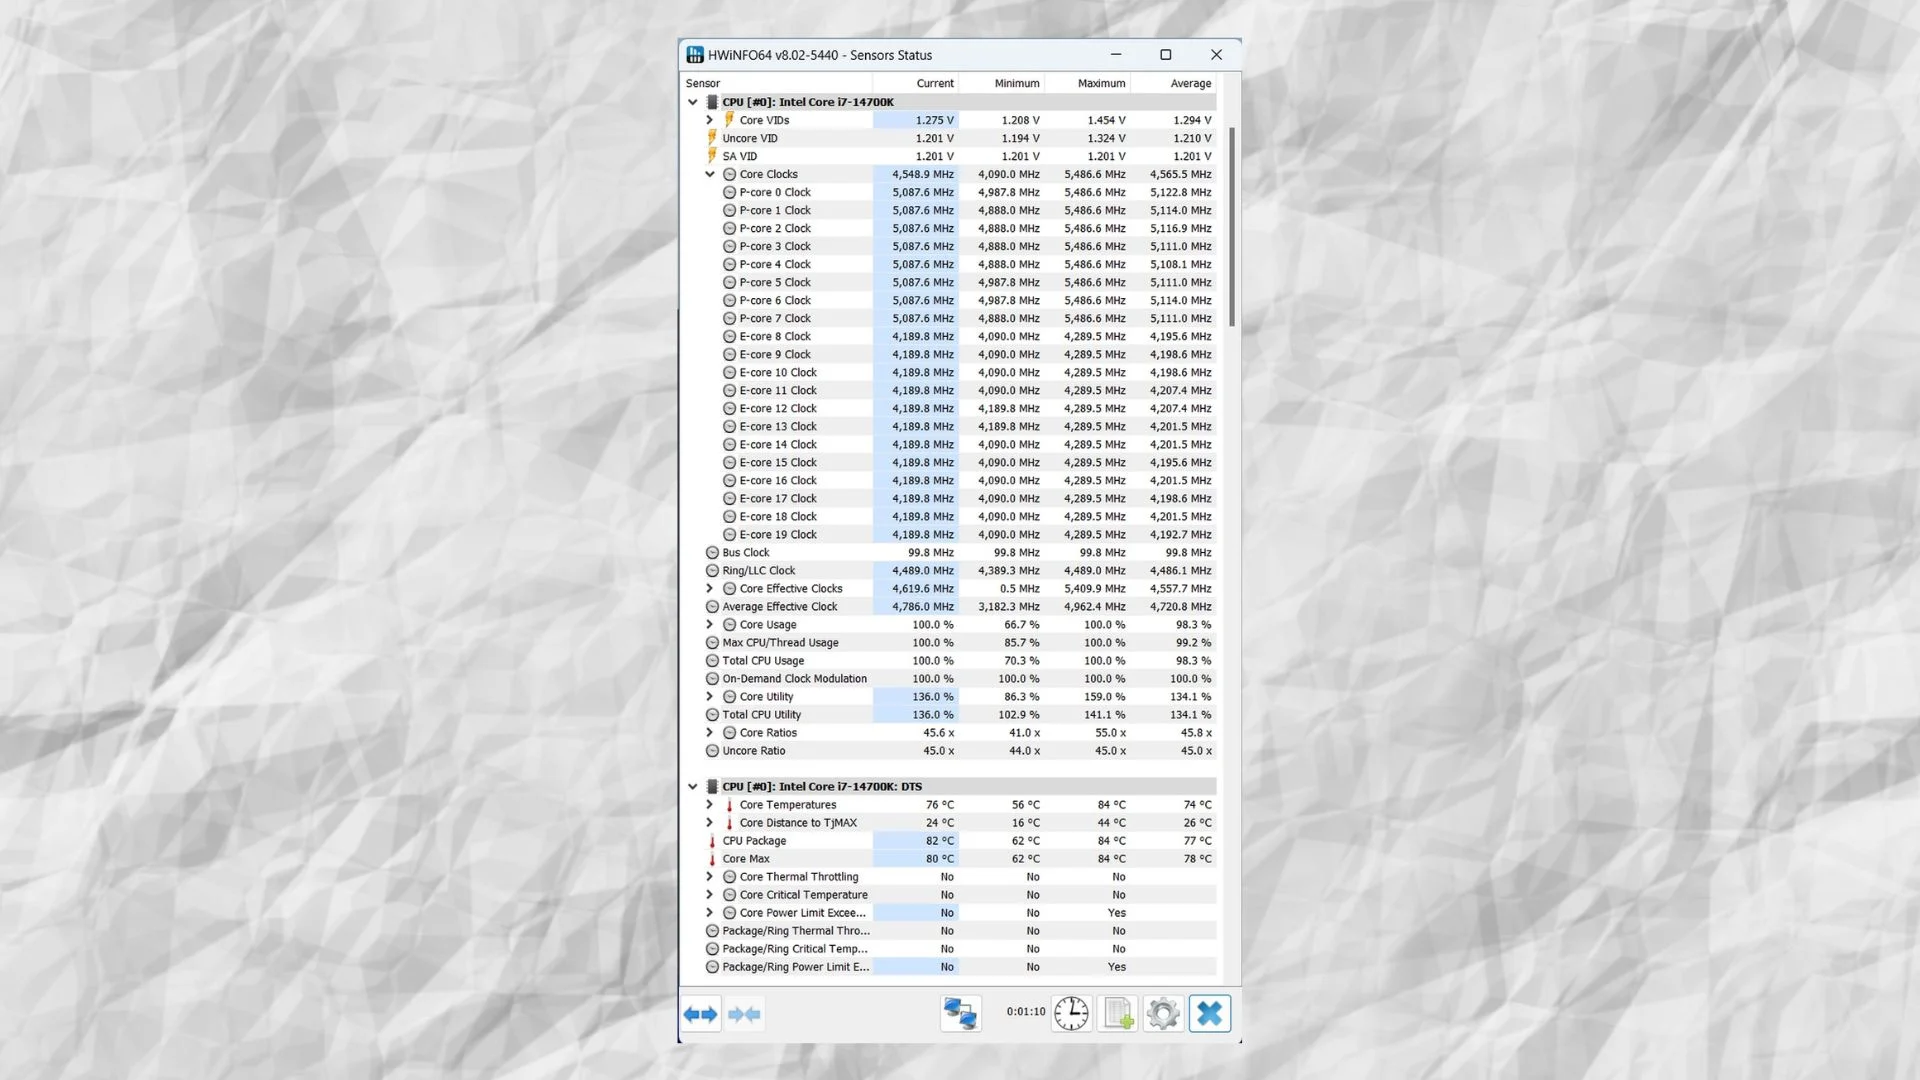Click the elapsed time 0:01:10
Viewport: 1920px width, 1080px height.
[1026, 1012]
